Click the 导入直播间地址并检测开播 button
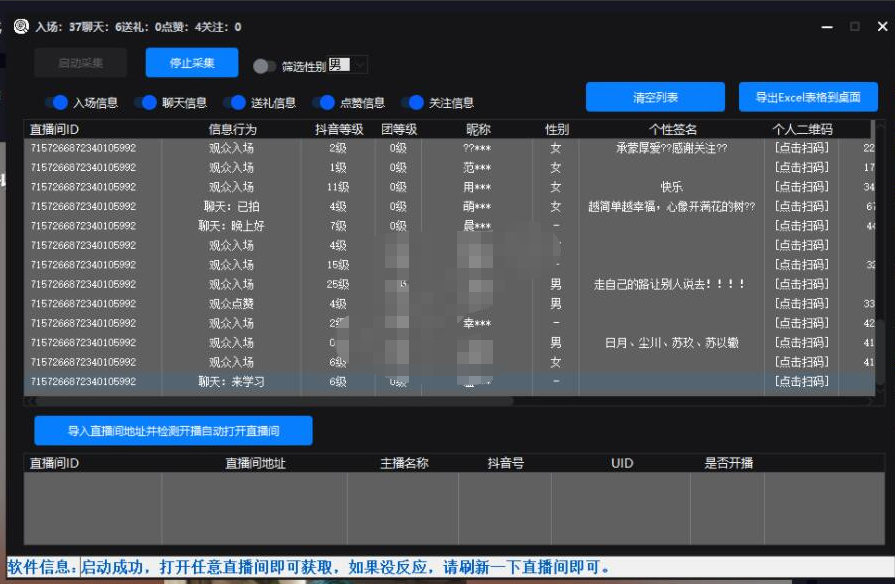The width and height of the screenshot is (895, 584). point(173,431)
